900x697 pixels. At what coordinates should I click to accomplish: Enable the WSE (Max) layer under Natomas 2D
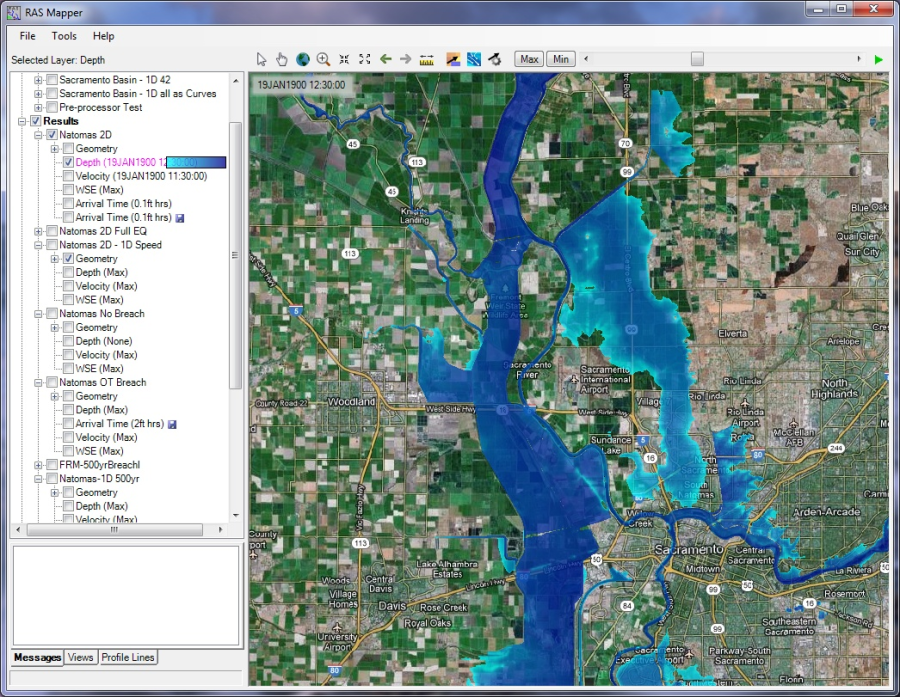[x=68, y=190]
